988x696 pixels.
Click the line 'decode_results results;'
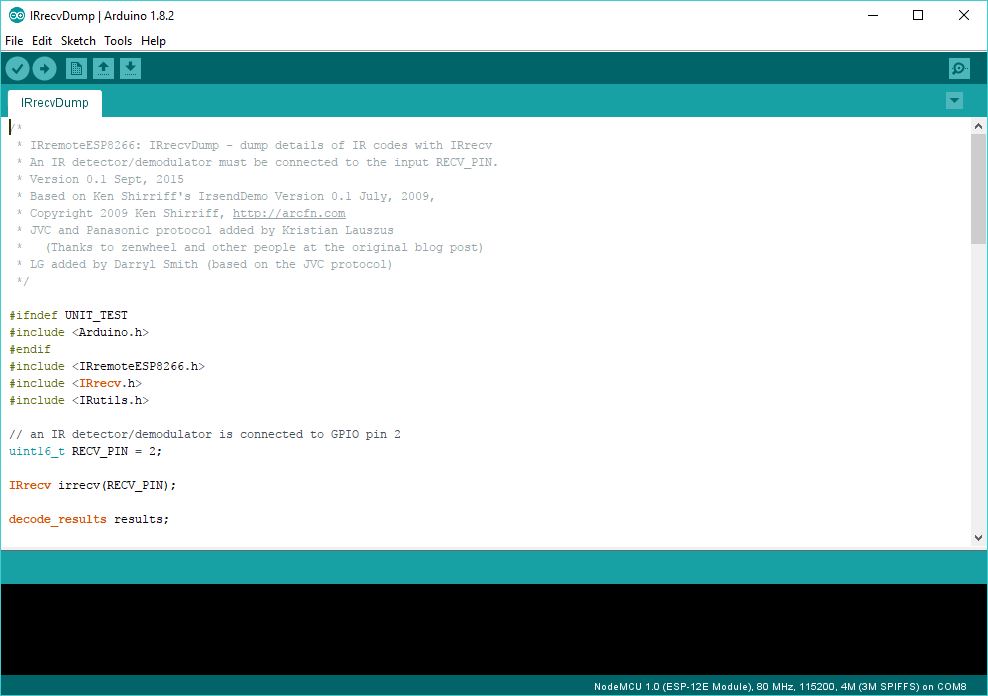click(89, 519)
